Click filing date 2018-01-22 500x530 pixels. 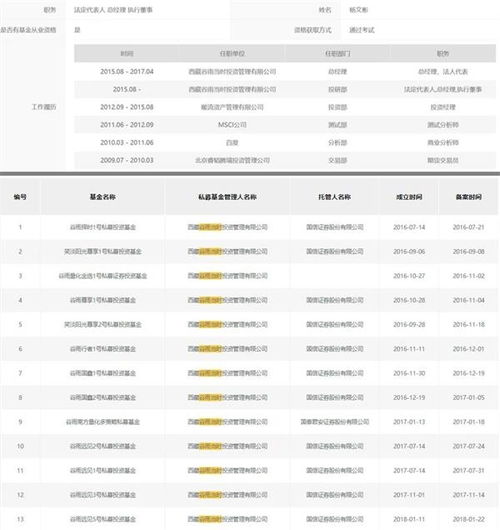tap(469, 519)
